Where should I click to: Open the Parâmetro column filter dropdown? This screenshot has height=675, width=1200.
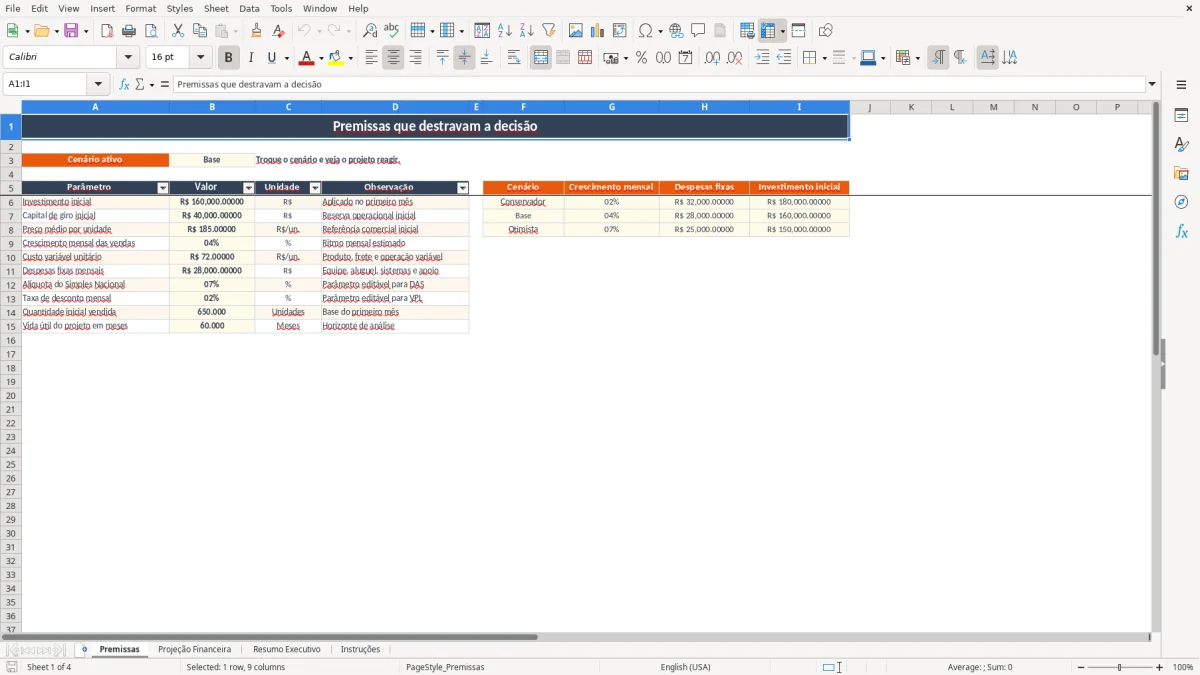tap(163, 188)
